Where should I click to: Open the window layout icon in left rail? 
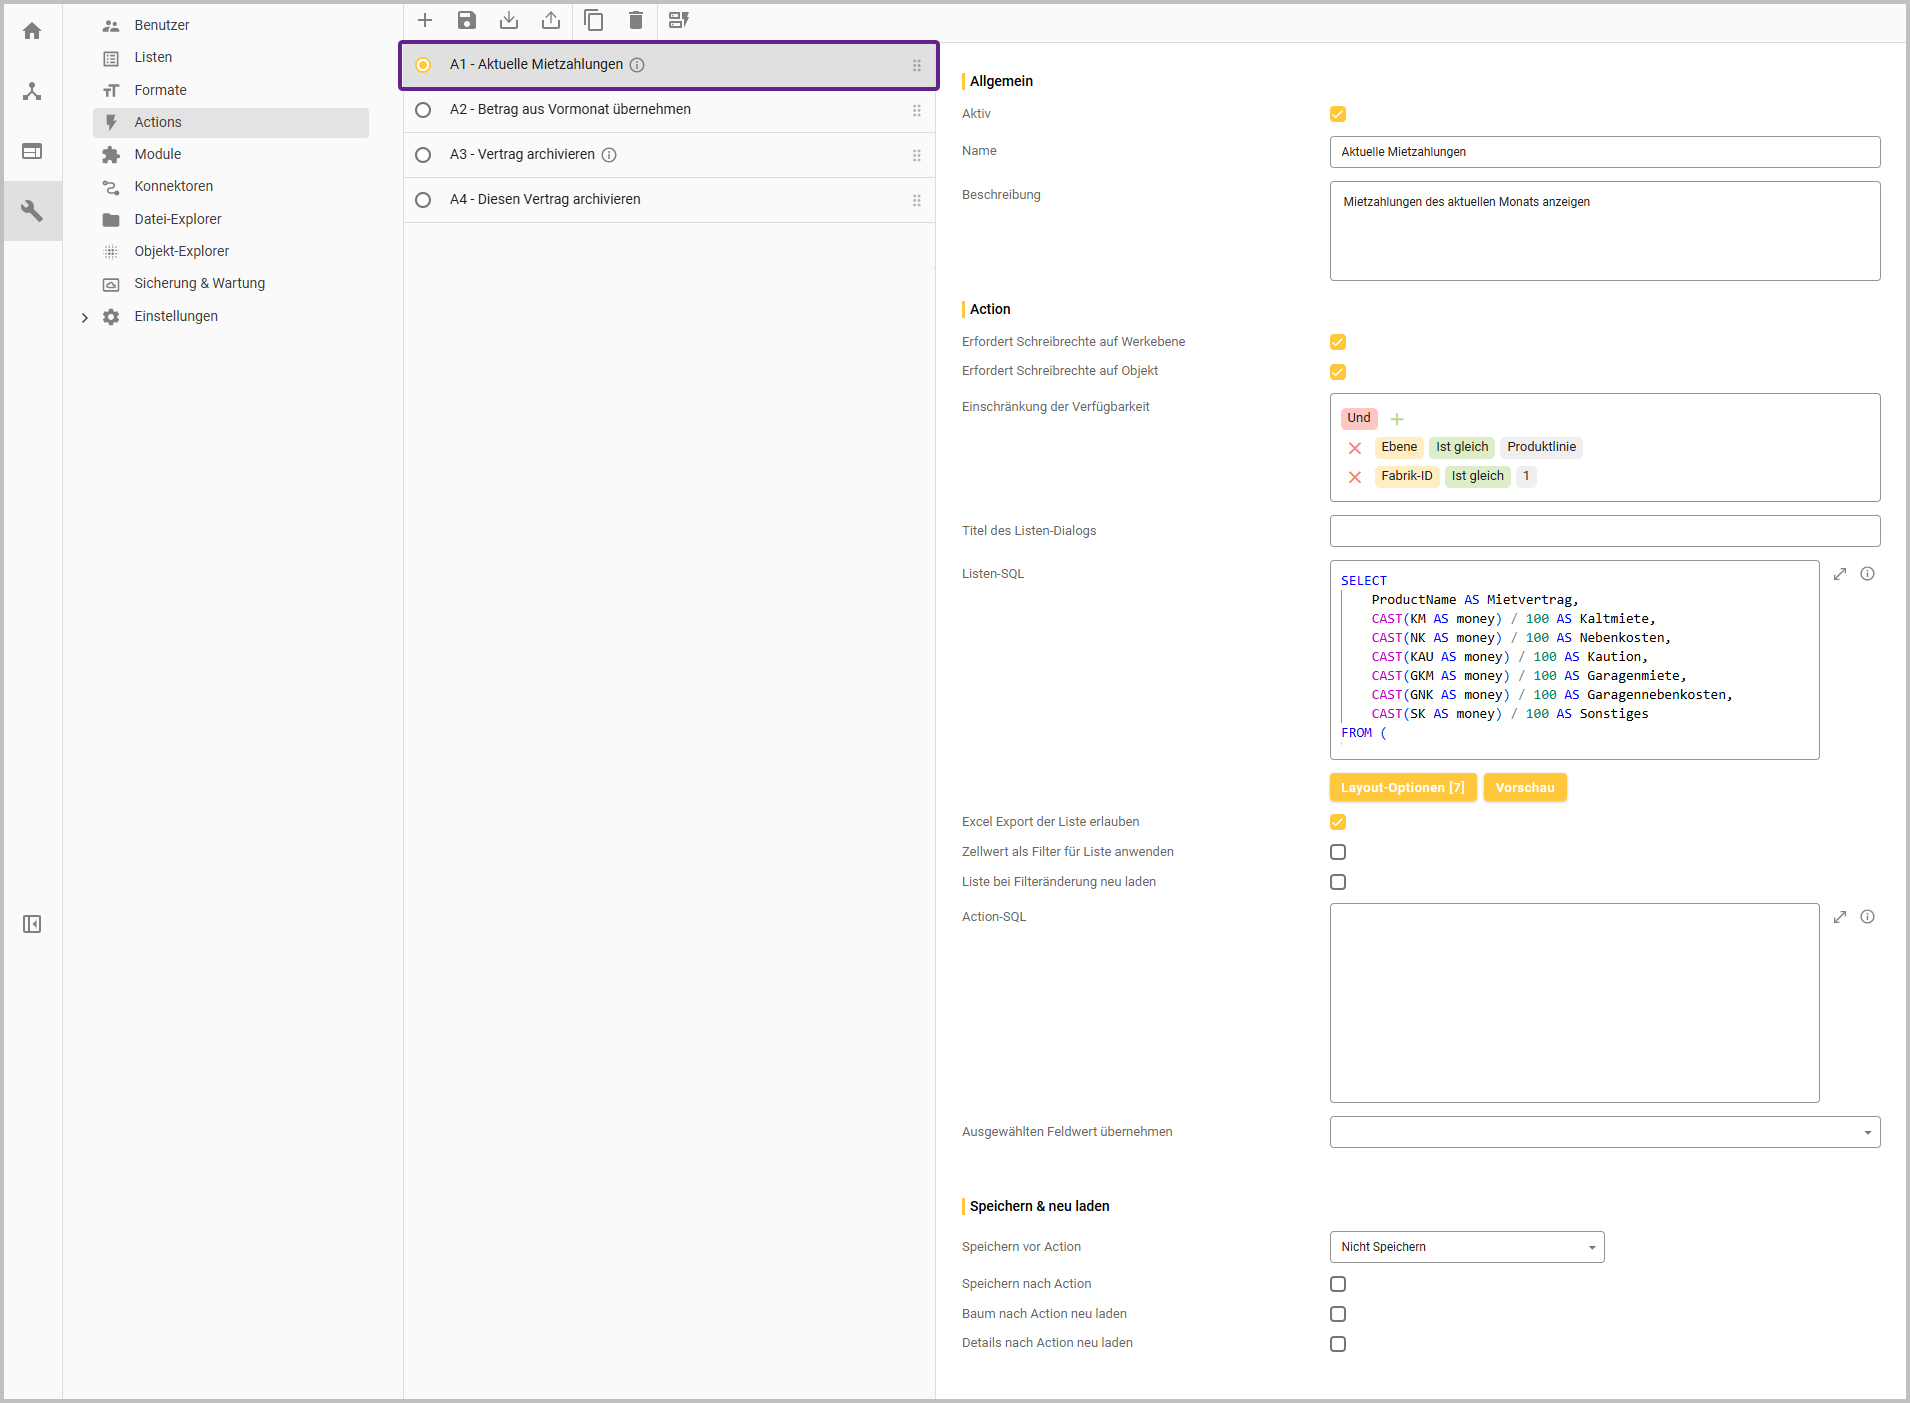point(32,151)
